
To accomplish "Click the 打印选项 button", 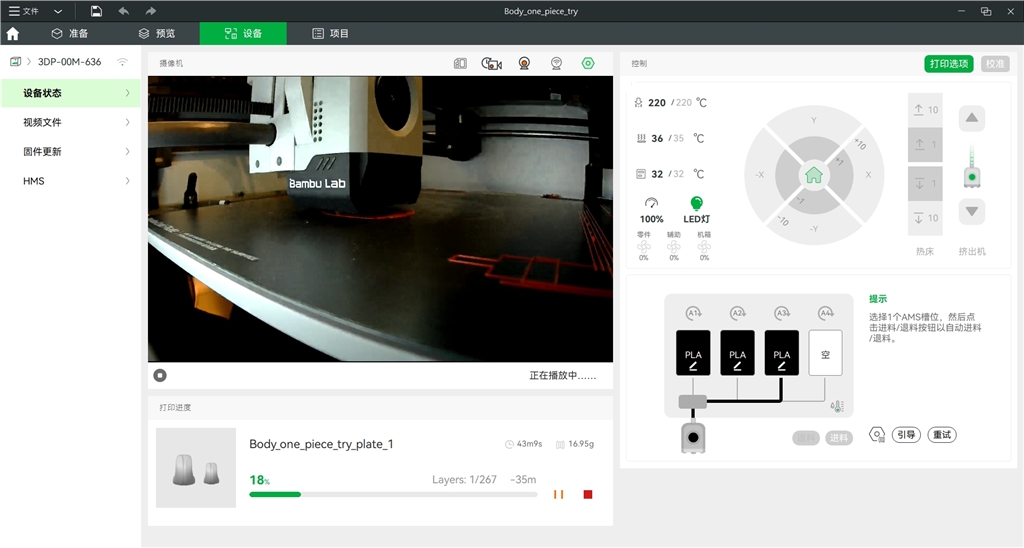I will tap(948, 63).
